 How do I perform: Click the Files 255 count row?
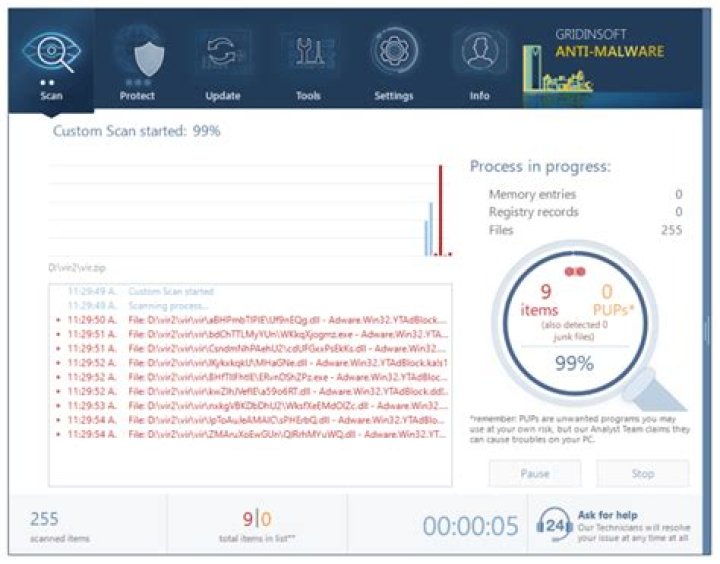point(585,230)
